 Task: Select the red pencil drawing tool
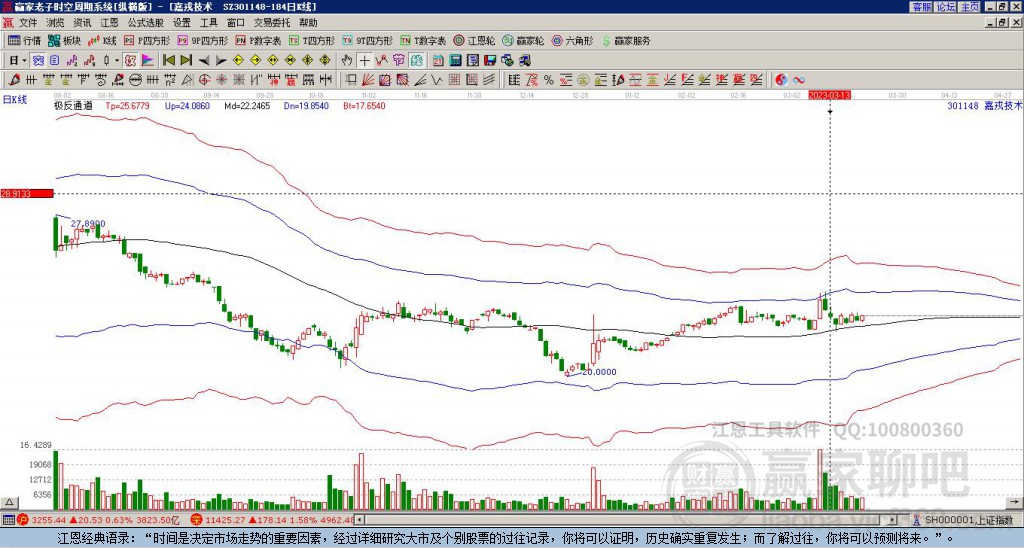coord(13,80)
